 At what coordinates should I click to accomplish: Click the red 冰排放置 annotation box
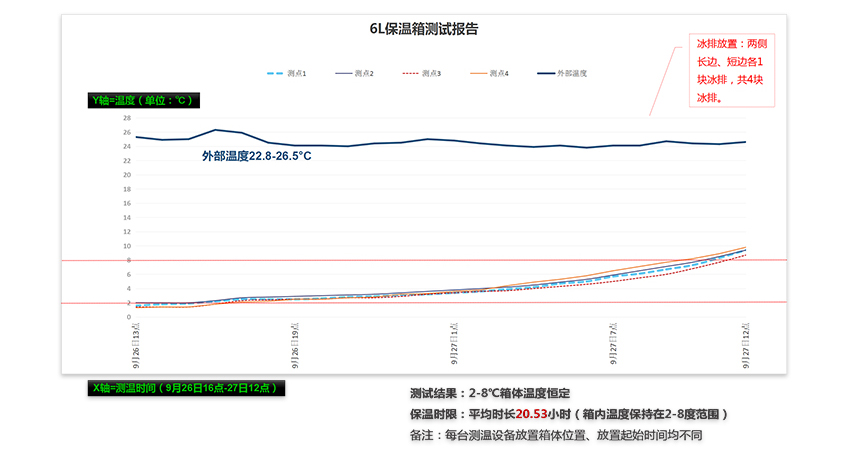click(731, 70)
